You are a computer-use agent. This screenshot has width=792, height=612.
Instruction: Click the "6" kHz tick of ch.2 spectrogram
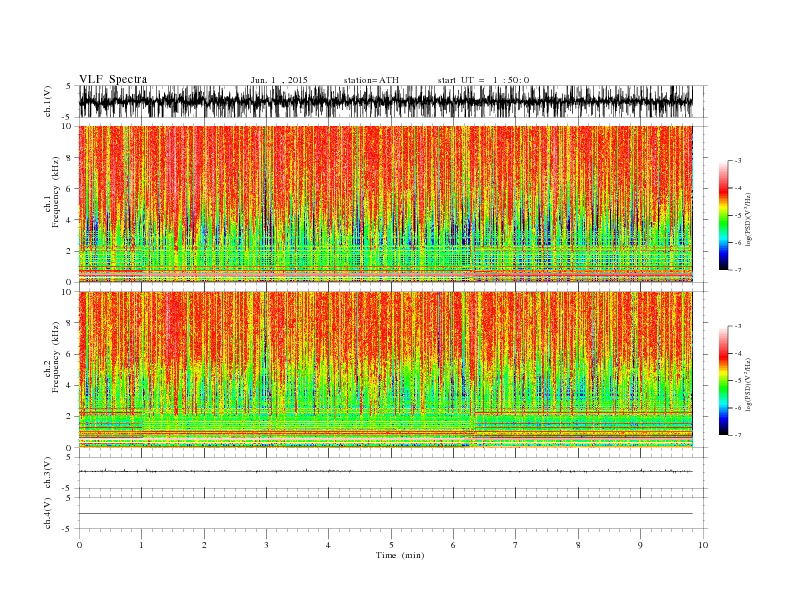point(69,354)
